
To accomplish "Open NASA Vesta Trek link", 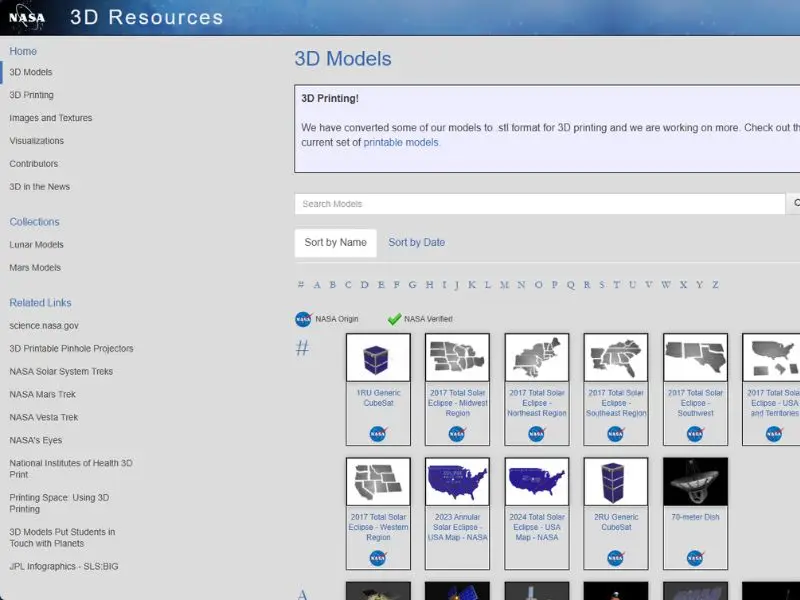I will coord(43,417).
